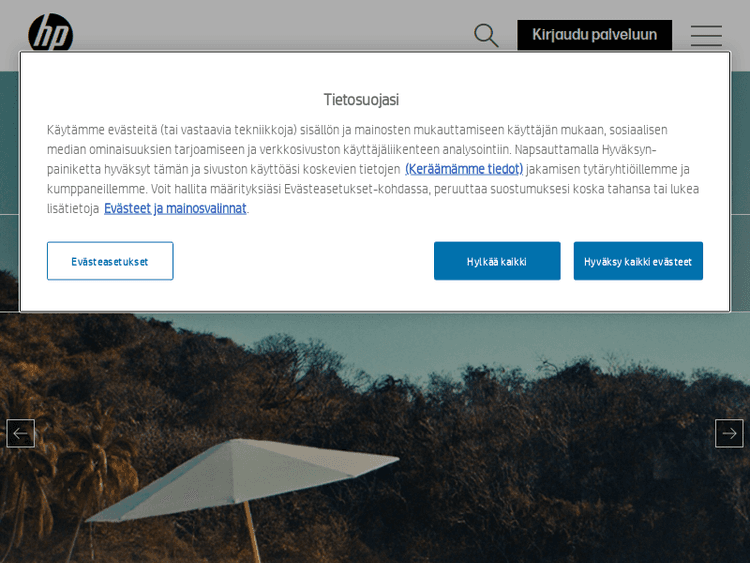The width and height of the screenshot is (750, 563).
Task: Open Evästeasetukset cookie settings
Action: click(x=110, y=261)
